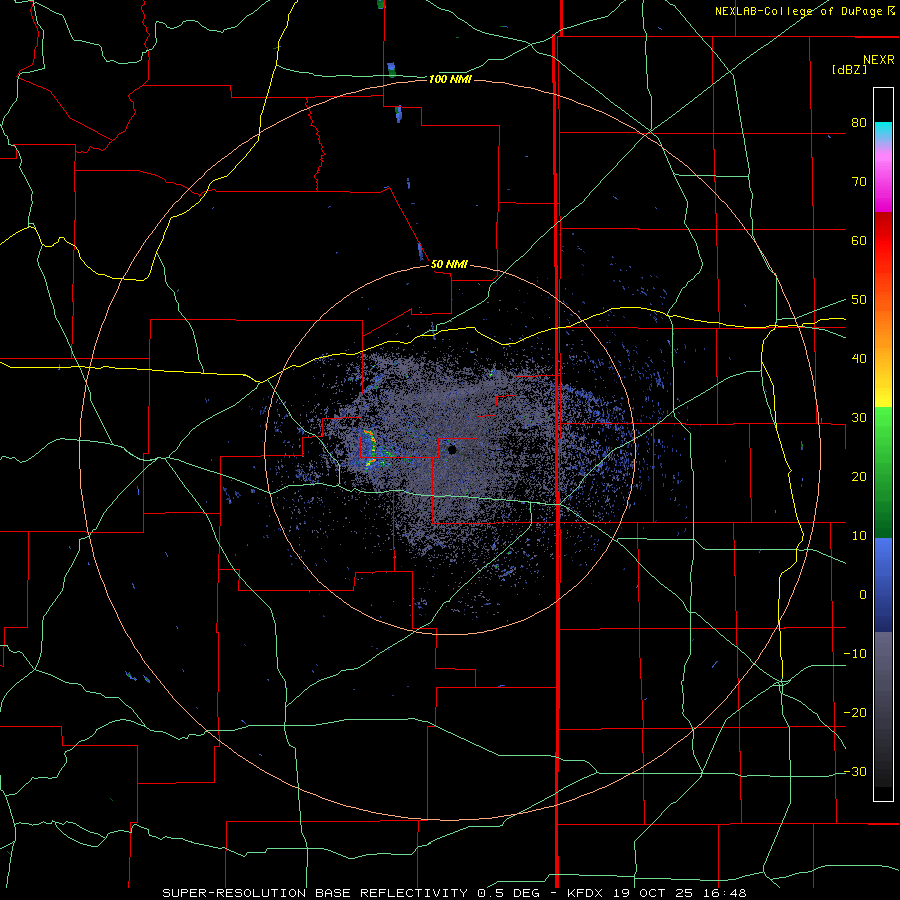900x900 pixels.
Task: Click the -30 value on the dBZ scale
Action: pyautogui.click(x=855, y=773)
